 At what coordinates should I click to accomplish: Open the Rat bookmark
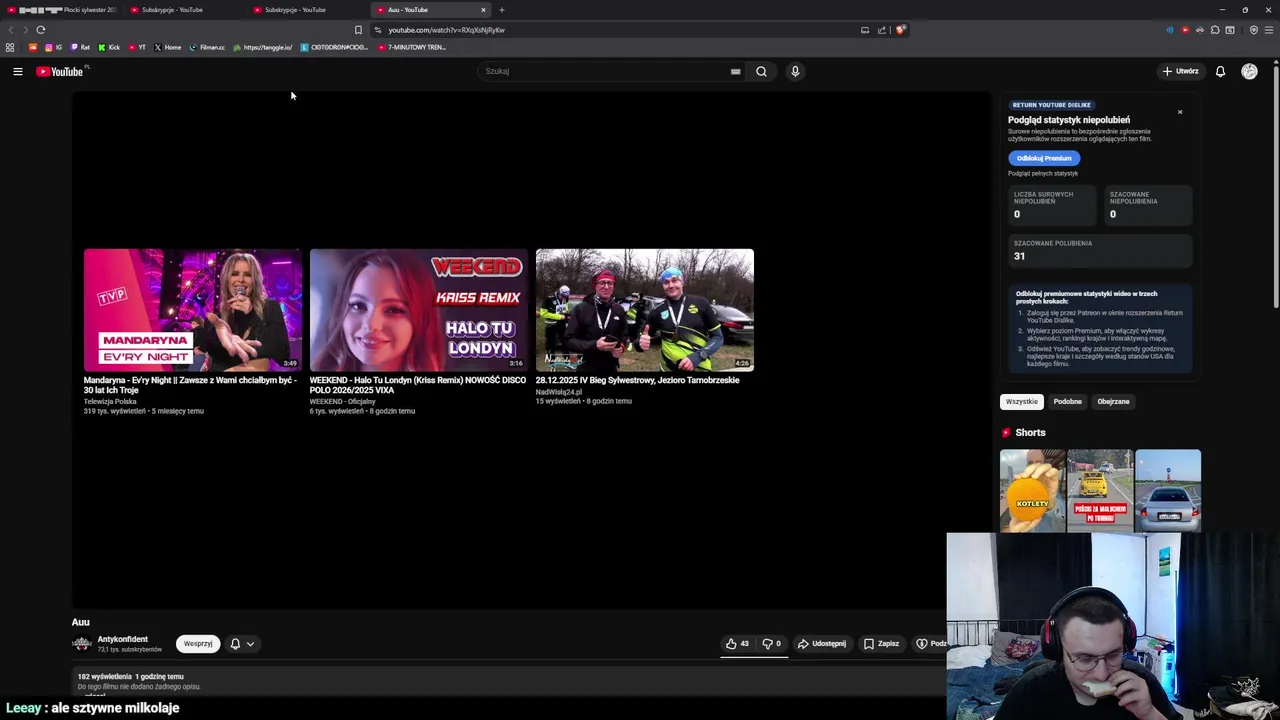80,47
